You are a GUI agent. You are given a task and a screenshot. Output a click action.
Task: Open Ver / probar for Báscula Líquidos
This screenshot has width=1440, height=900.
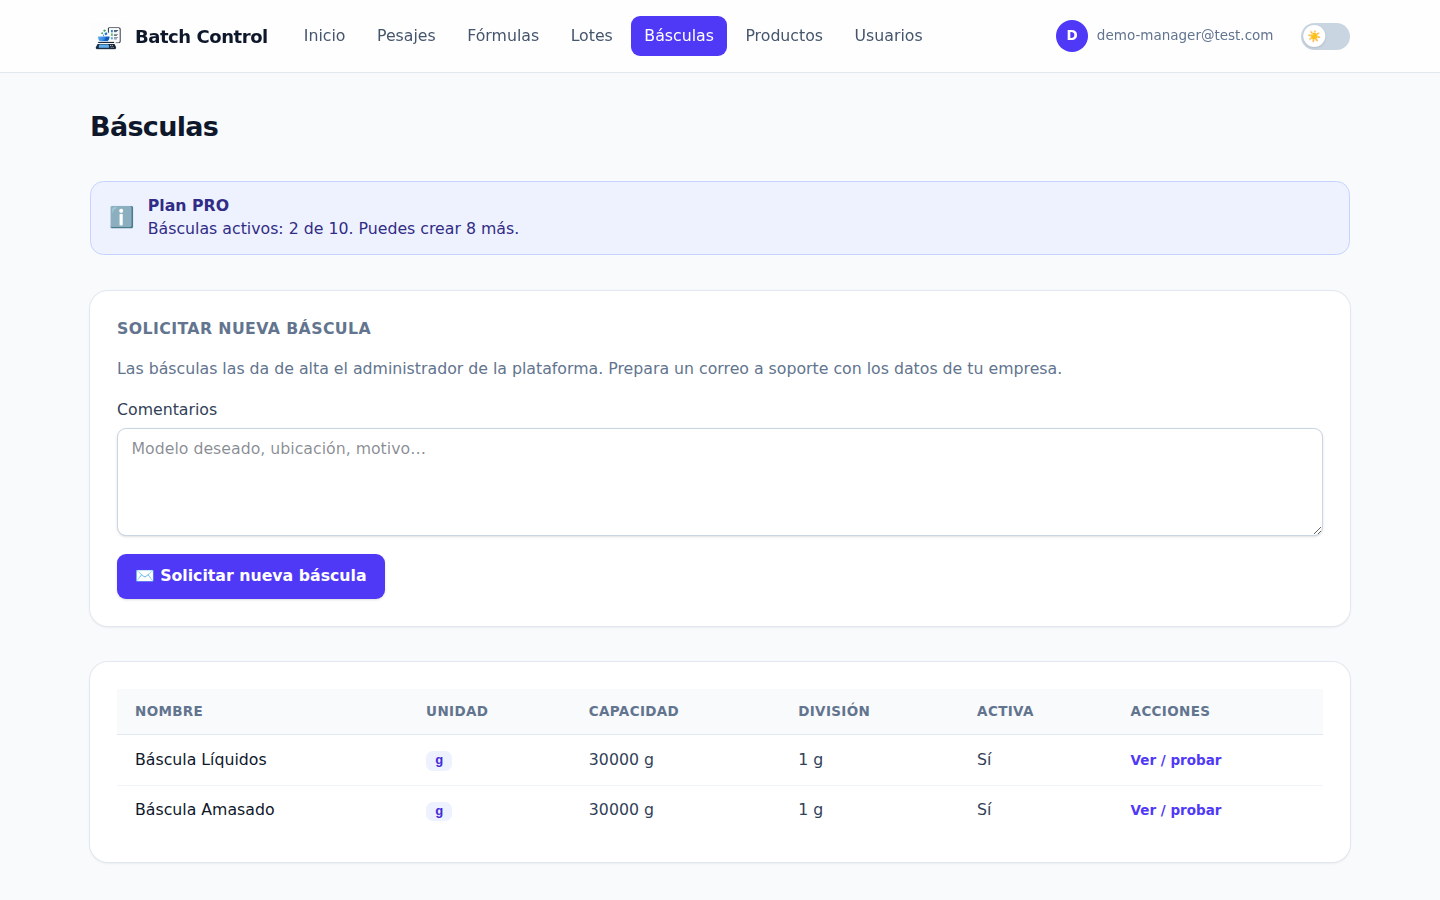(x=1176, y=760)
